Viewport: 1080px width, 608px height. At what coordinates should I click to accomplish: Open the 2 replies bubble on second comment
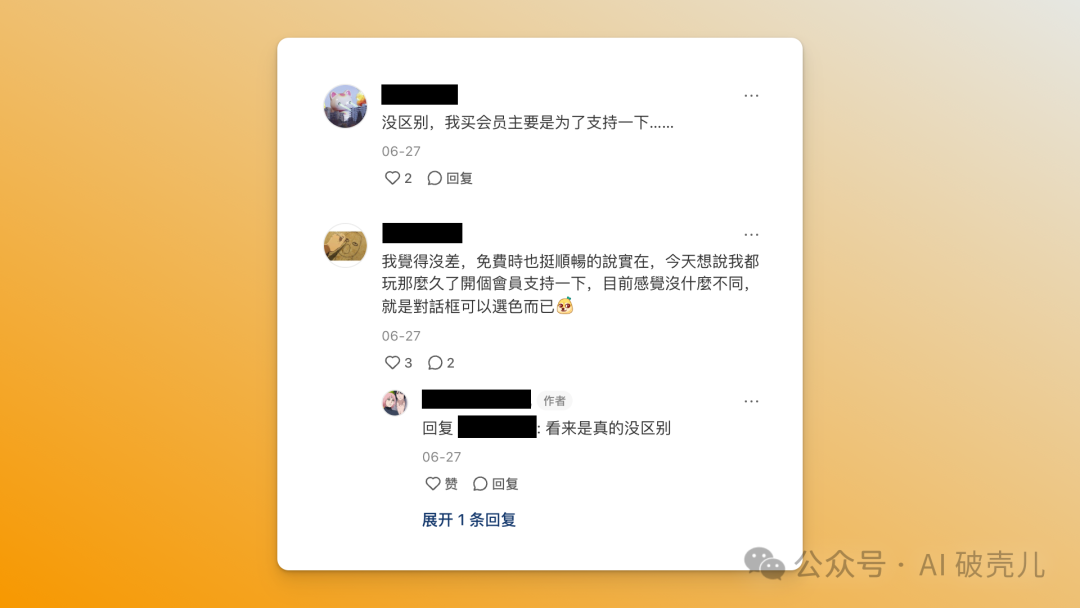(x=435, y=363)
